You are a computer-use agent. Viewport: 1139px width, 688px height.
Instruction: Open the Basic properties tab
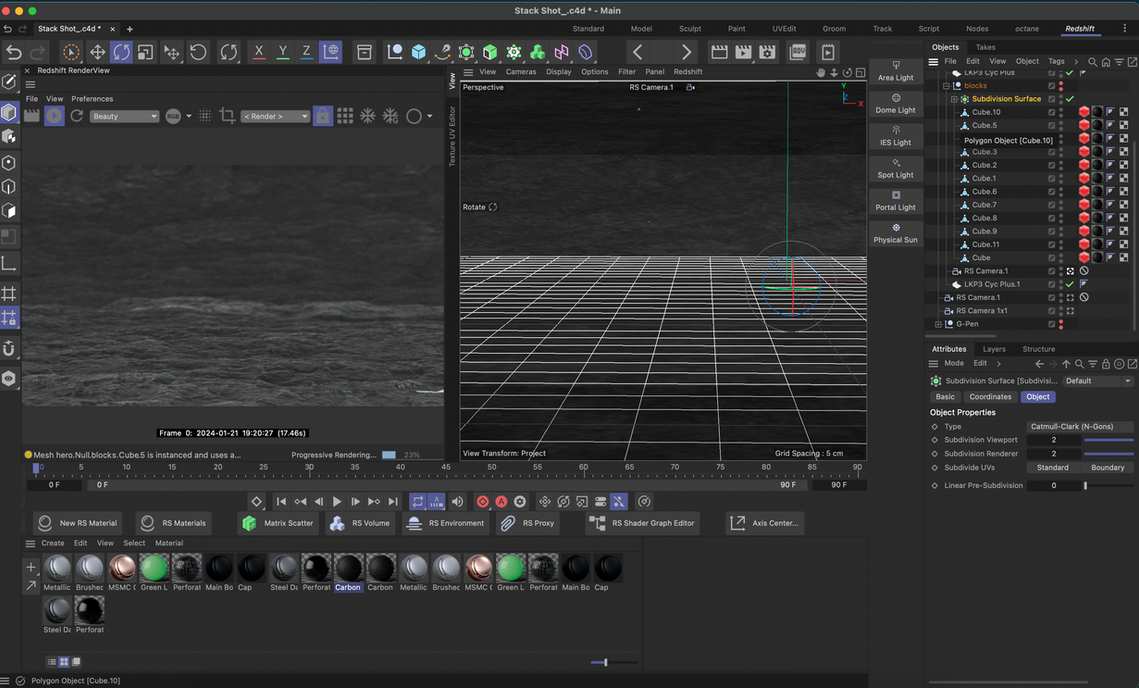click(x=945, y=397)
